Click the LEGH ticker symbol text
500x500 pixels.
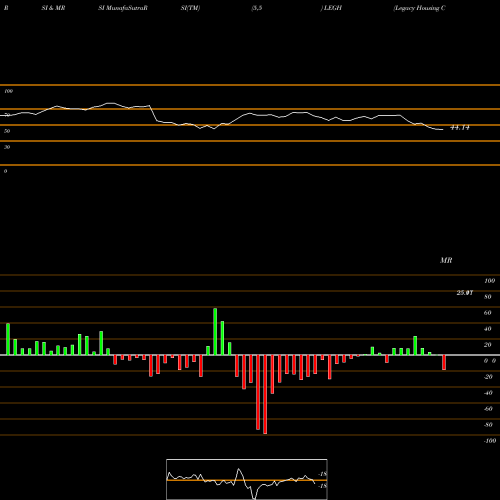(332, 8)
